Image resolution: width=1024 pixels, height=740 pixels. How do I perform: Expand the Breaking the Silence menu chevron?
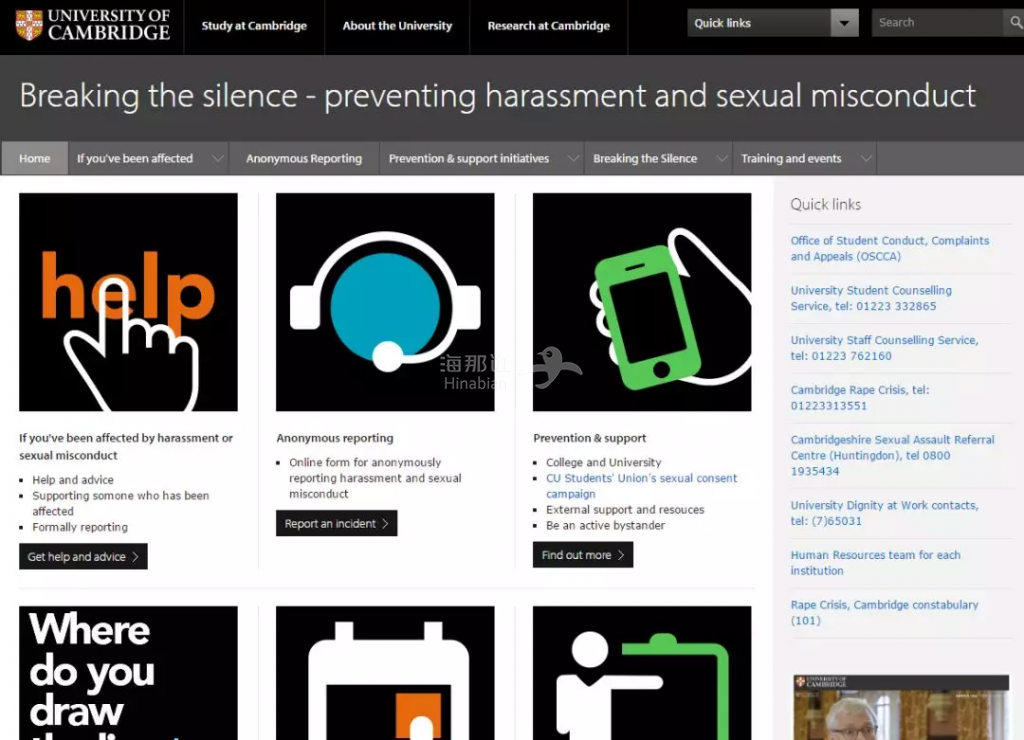[x=722, y=159]
